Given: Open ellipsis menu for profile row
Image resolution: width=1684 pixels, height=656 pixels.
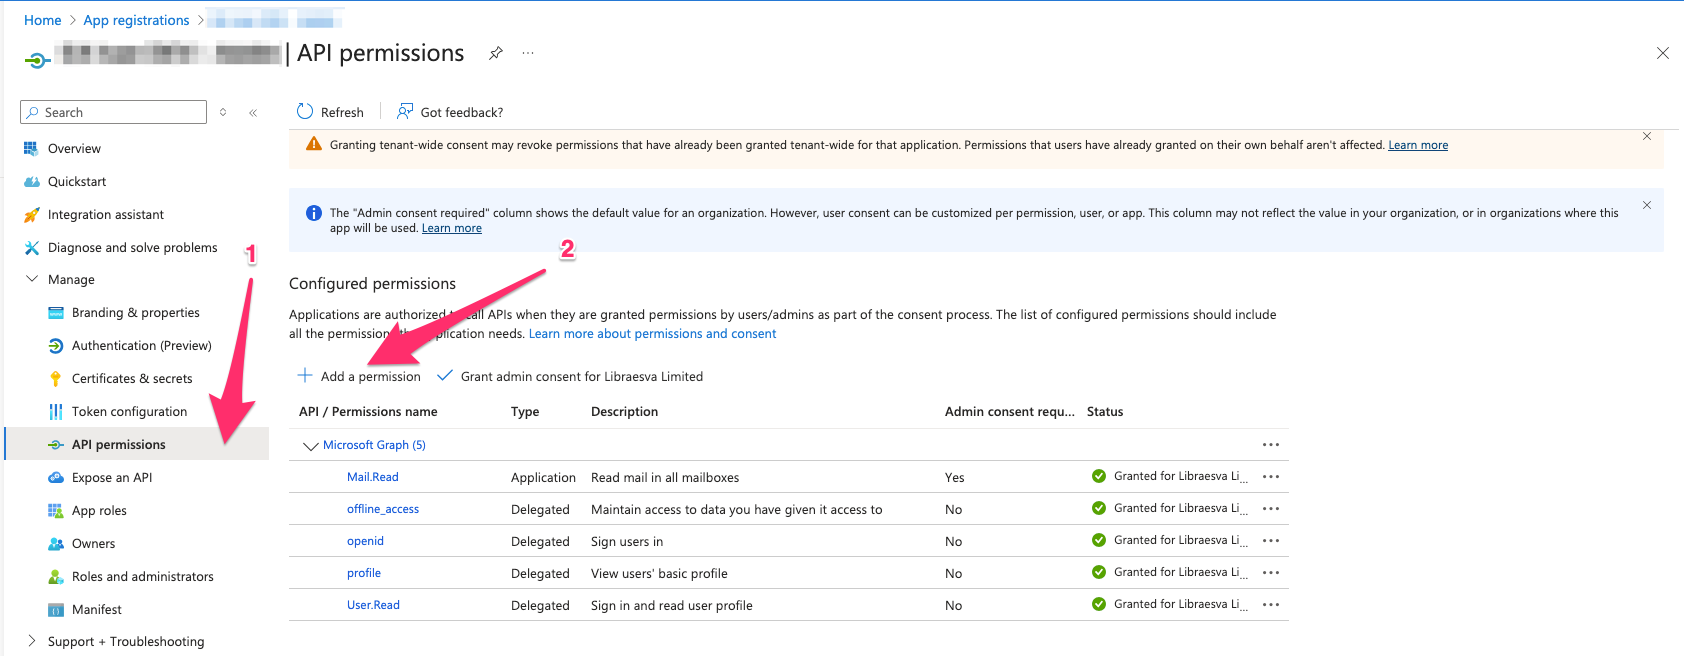Looking at the screenshot, I should [x=1271, y=573].
